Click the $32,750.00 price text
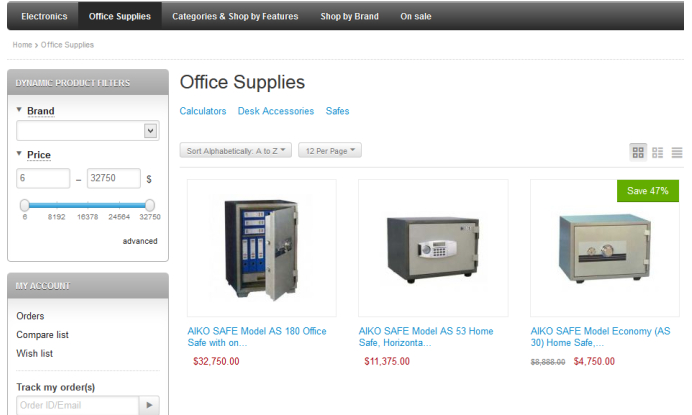 pos(216,361)
